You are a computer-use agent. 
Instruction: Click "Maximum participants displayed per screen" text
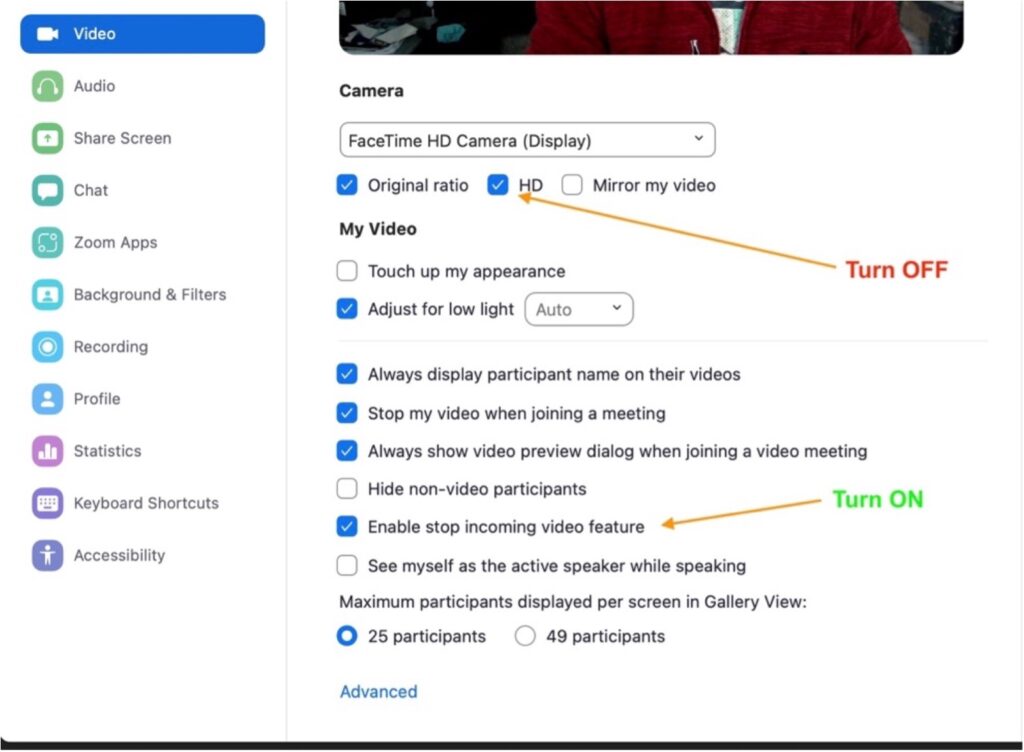[573, 602]
